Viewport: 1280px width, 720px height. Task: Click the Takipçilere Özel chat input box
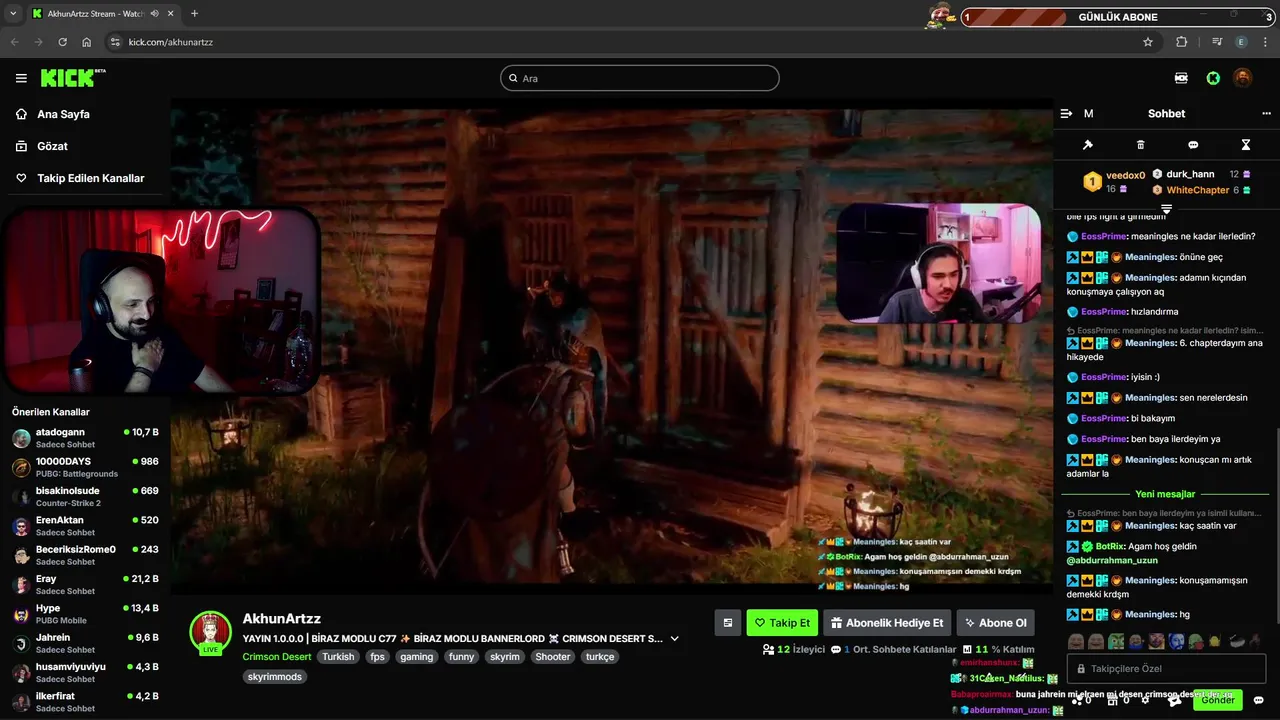(x=1166, y=668)
